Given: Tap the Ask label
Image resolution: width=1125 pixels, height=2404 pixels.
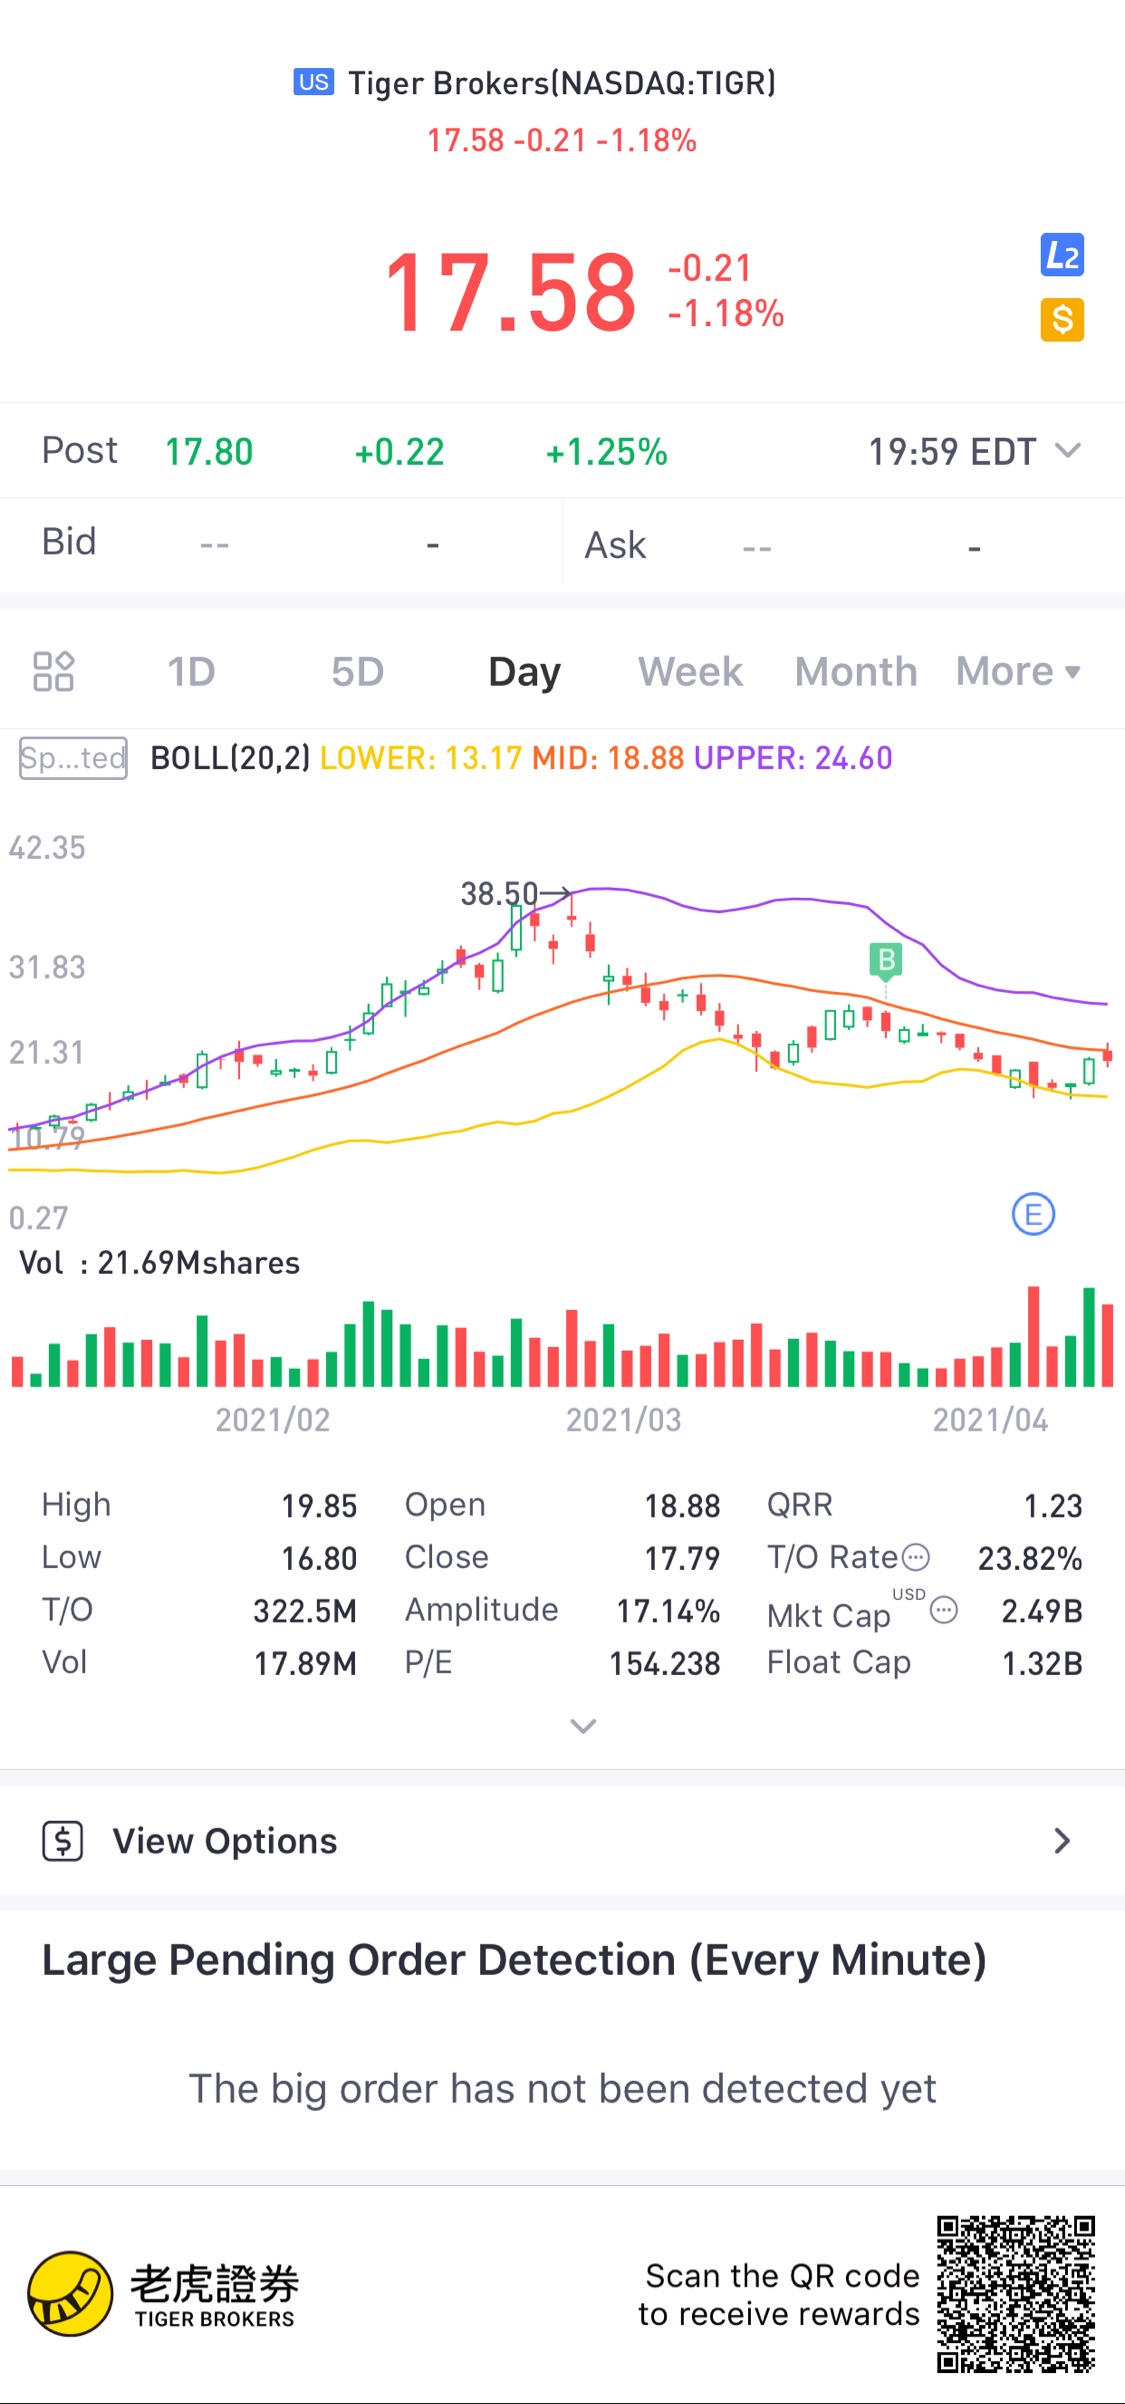Looking at the screenshot, I should pos(615,546).
